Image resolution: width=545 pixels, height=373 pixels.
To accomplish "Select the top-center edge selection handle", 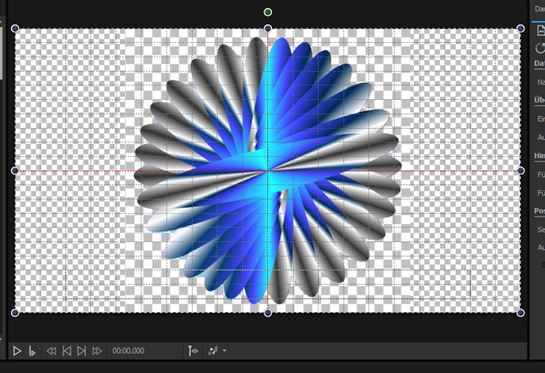I will [268, 28].
